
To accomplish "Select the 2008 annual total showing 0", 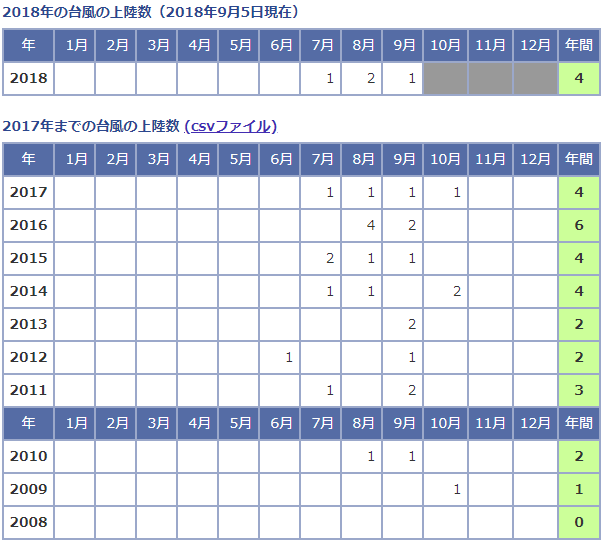I will (579, 522).
